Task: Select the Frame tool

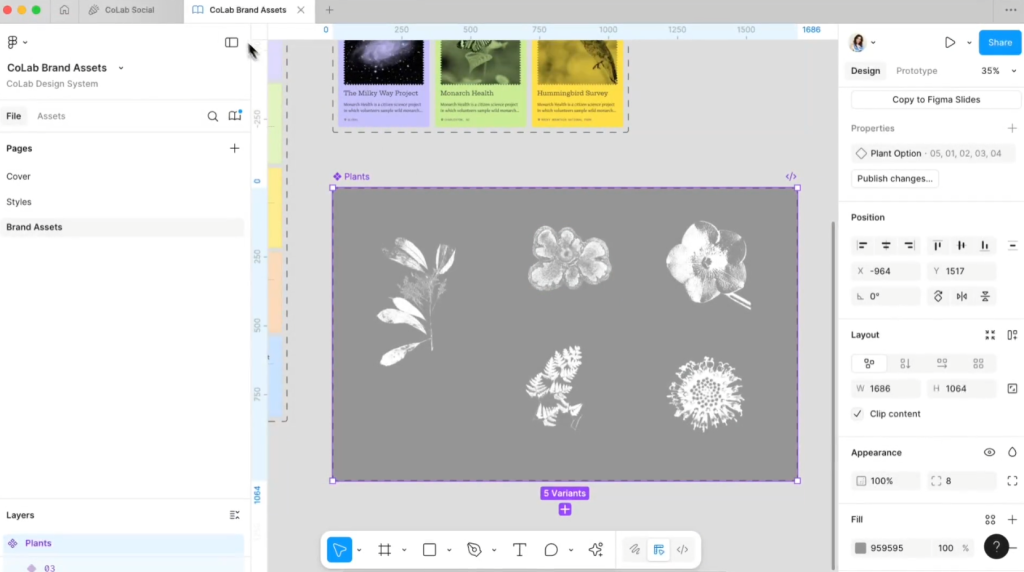Action: pyautogui.click(x=384, y=550)
